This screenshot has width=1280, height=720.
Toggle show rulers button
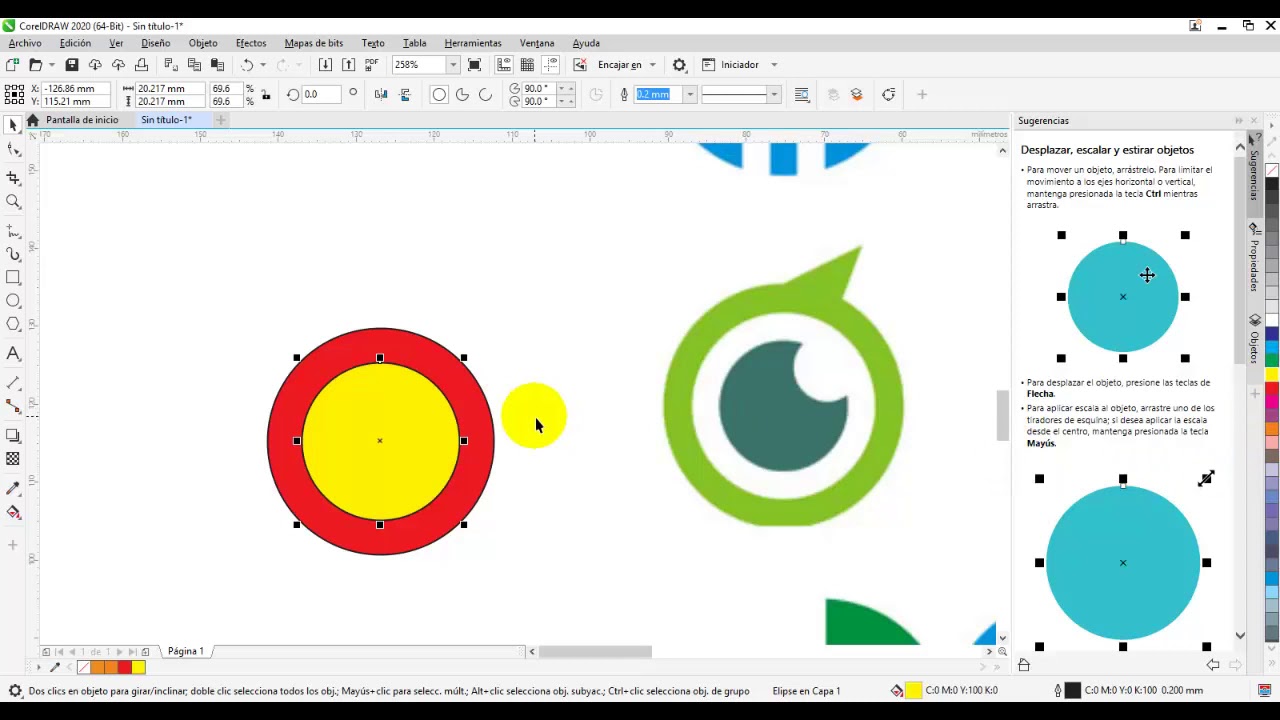pyautogui.click(x=504, y=65)
